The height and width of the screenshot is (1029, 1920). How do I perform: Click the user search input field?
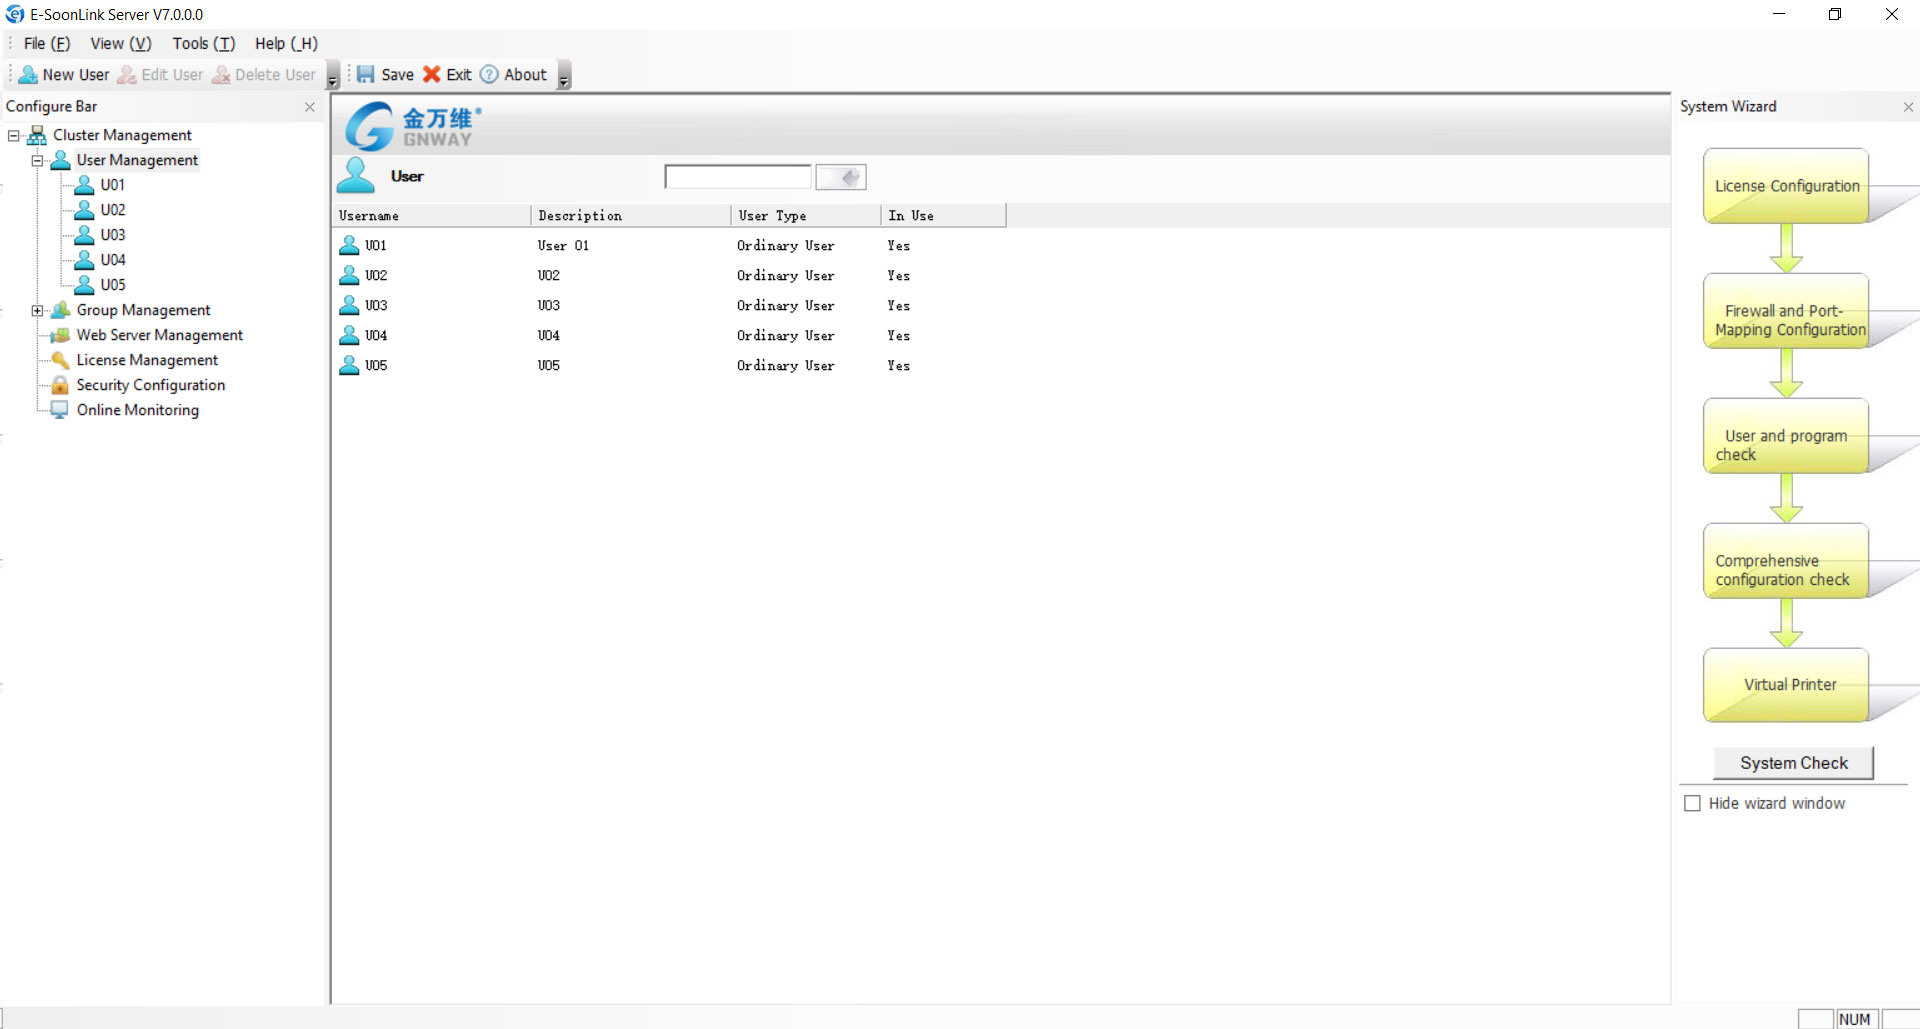(738, 177)
